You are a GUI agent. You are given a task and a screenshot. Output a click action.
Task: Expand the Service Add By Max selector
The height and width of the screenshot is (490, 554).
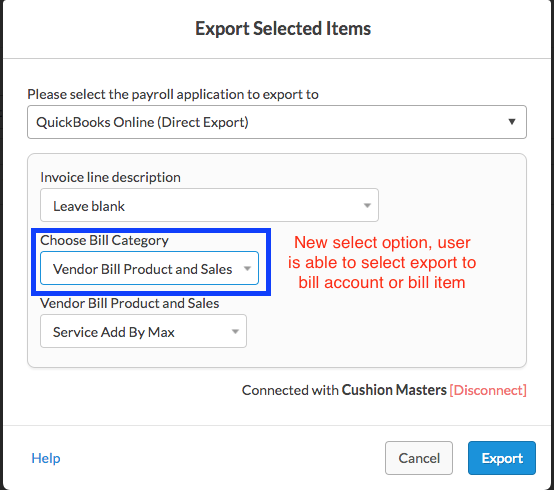[143, 331]
